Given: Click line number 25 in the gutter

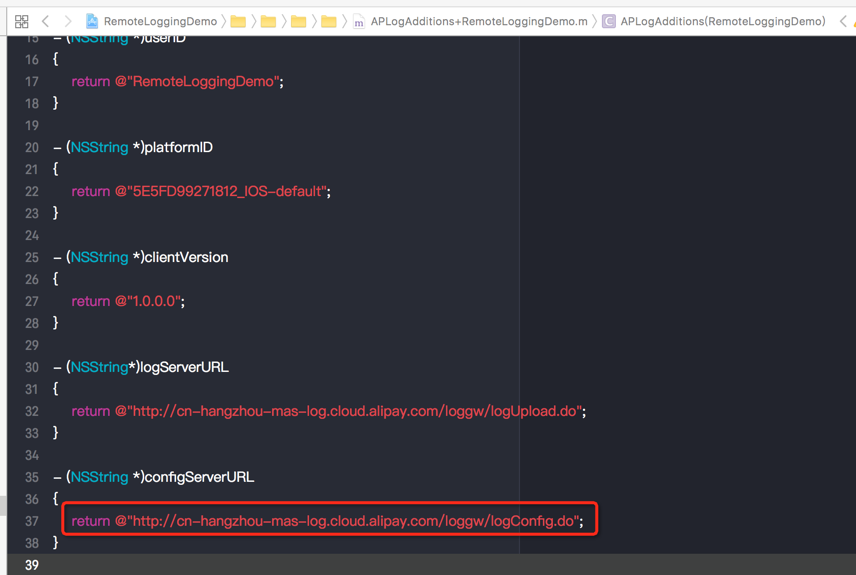Looking at the screenshot, I should [32, 257].
